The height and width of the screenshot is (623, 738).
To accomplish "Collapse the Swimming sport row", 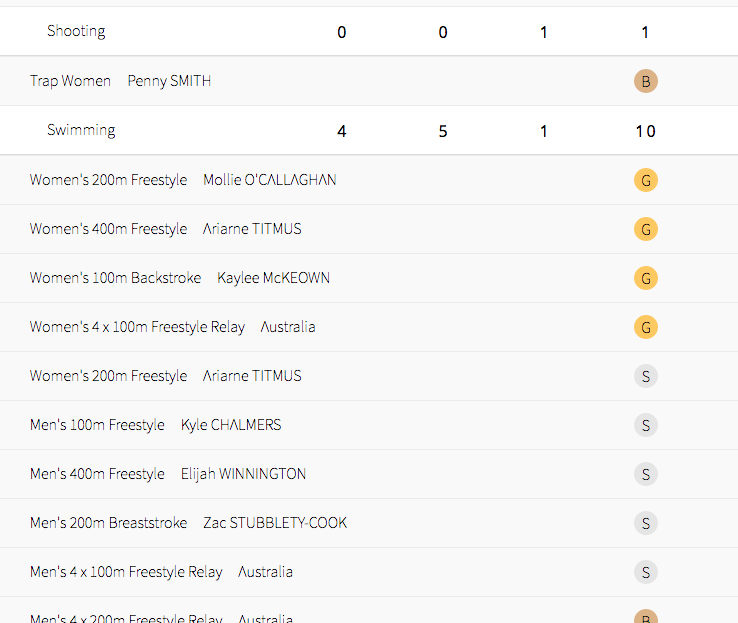I will tap(81, 130).
